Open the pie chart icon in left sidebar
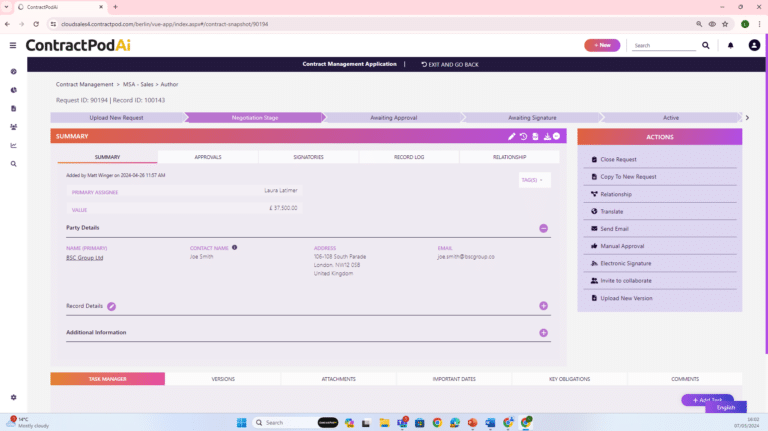The width and height of the screenshot is (768, 431). click(13, 90)
